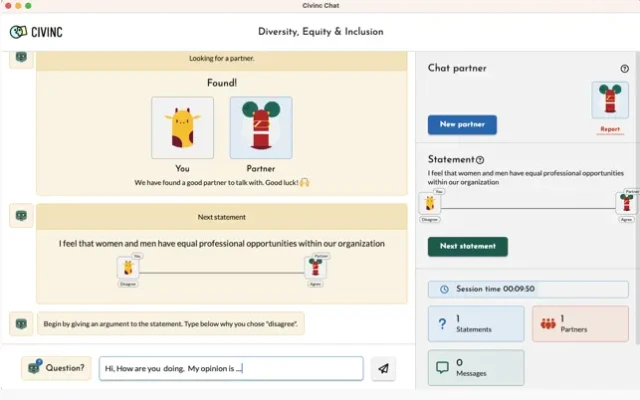640x400 pixels.
Task: Click the Report link under partner avatar
Action: coord(609,130)
